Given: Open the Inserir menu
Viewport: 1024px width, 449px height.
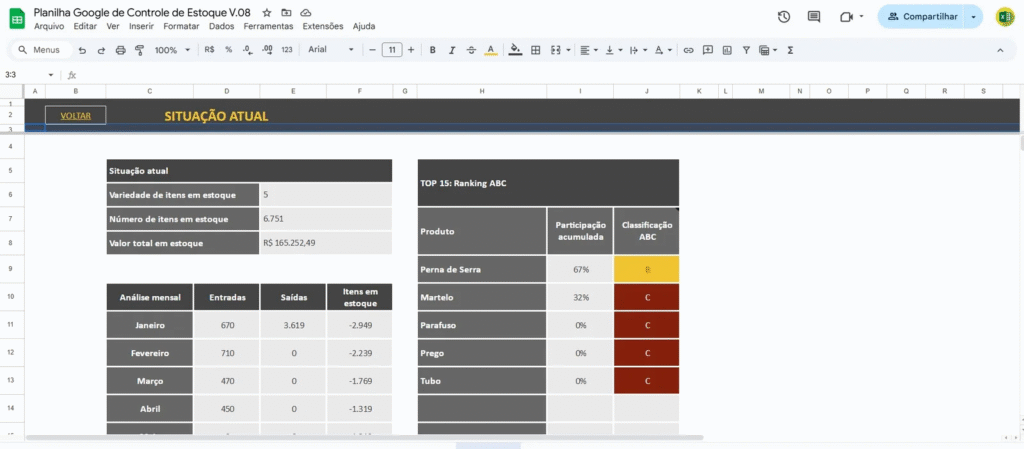Looking at the screenshot, I should (141, 26).
